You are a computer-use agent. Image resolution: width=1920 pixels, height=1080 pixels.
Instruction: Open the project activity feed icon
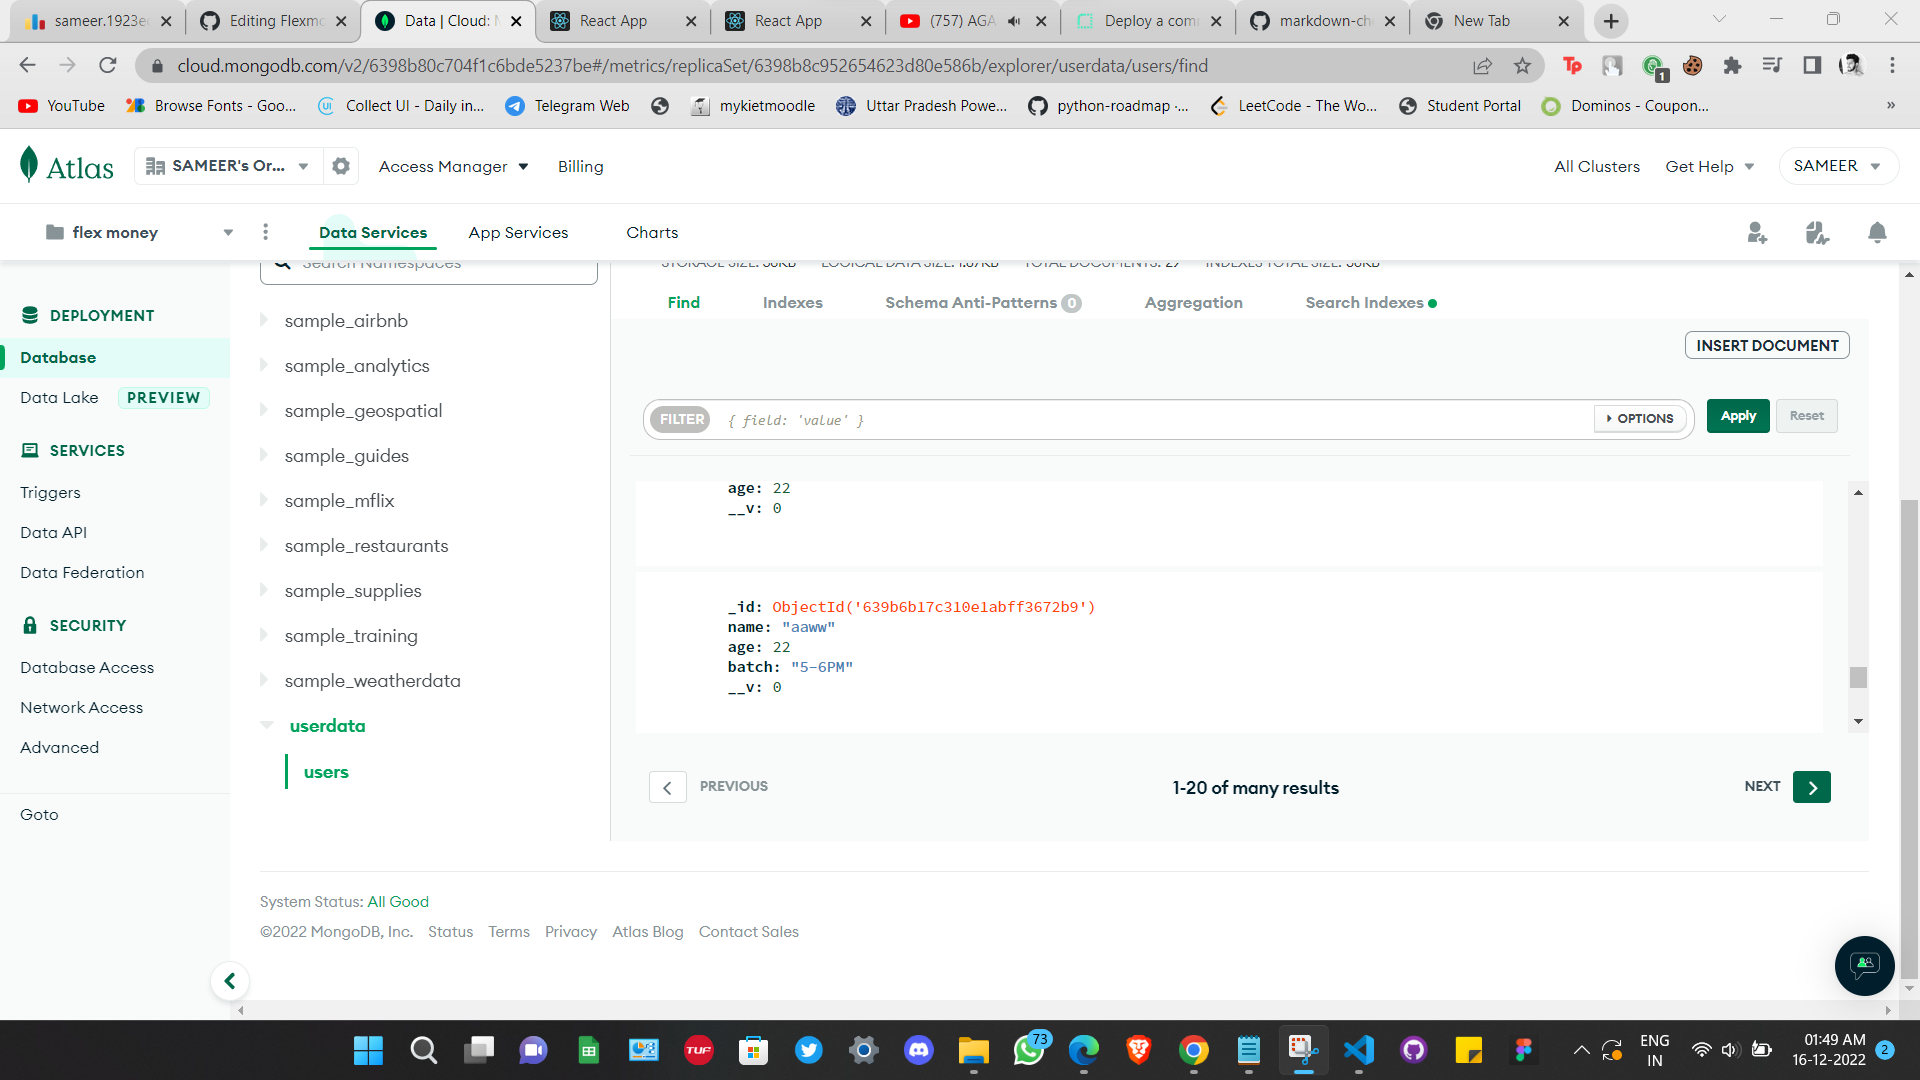click(x=1817, y=232)
